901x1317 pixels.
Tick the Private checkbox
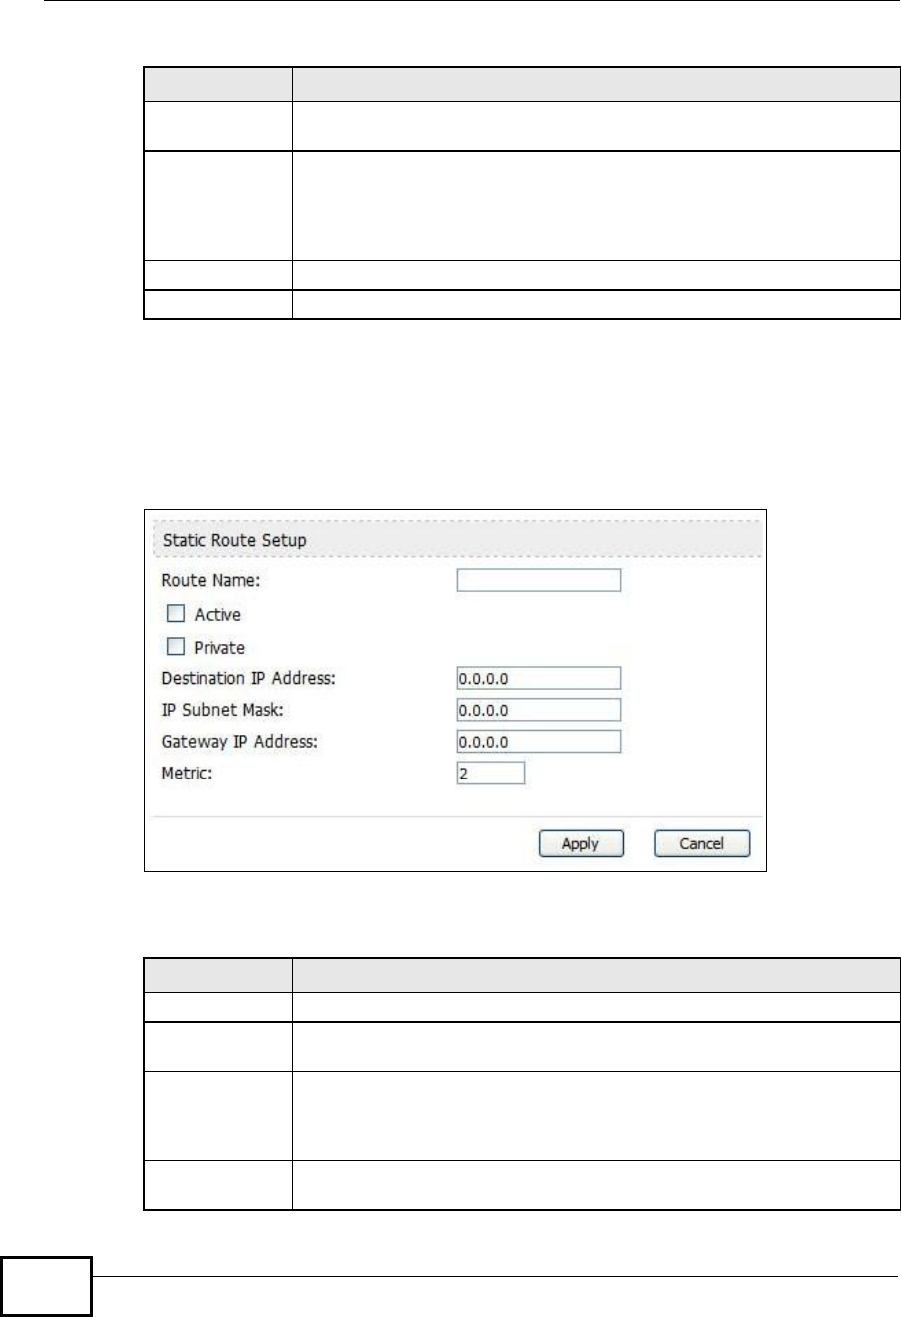click(177, 647)
